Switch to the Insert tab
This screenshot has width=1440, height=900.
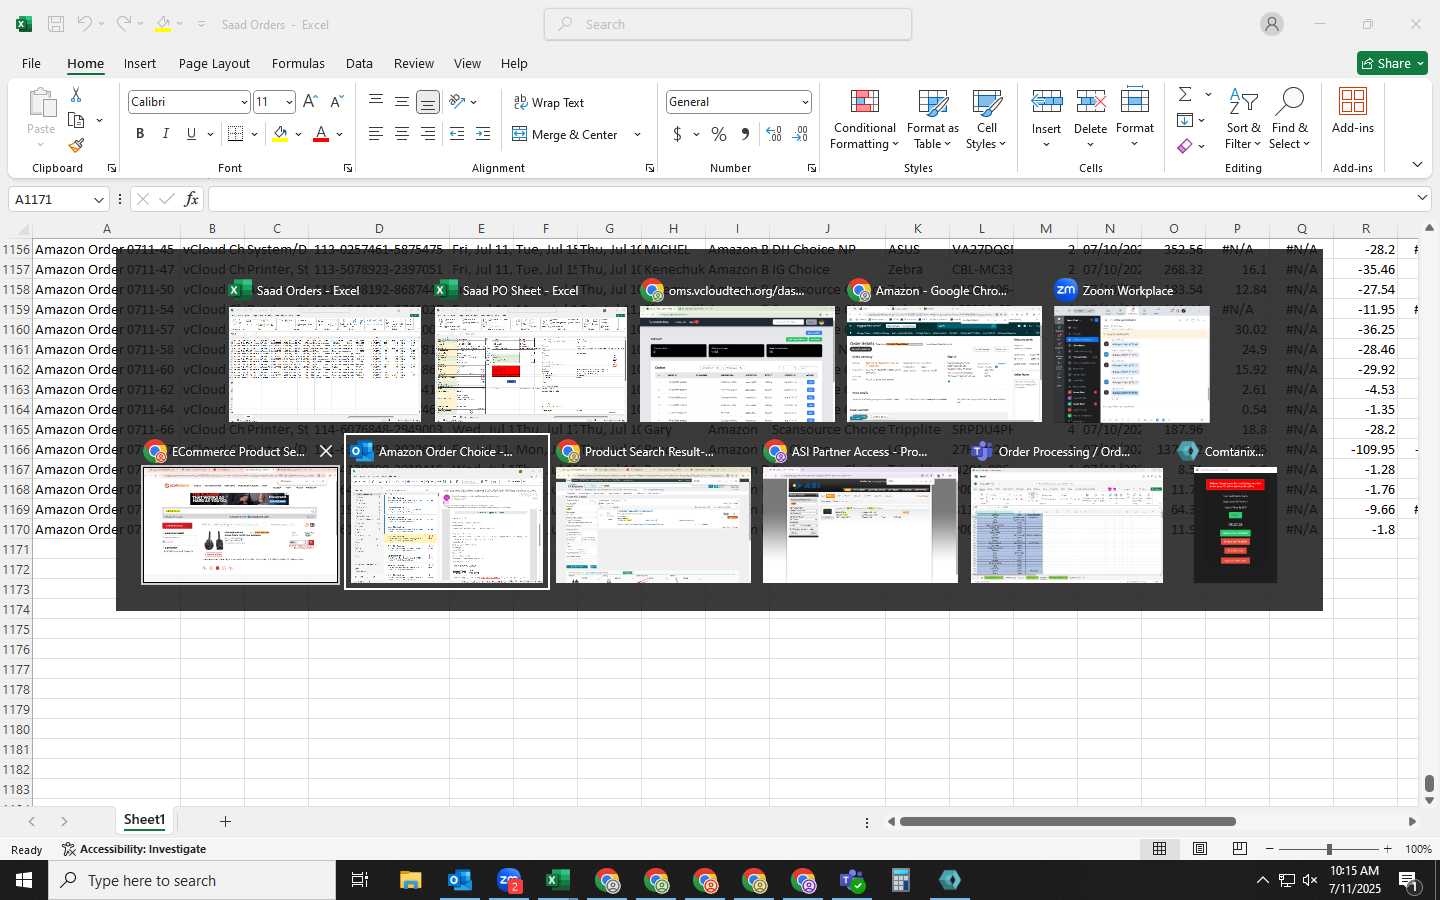(140, 63)
